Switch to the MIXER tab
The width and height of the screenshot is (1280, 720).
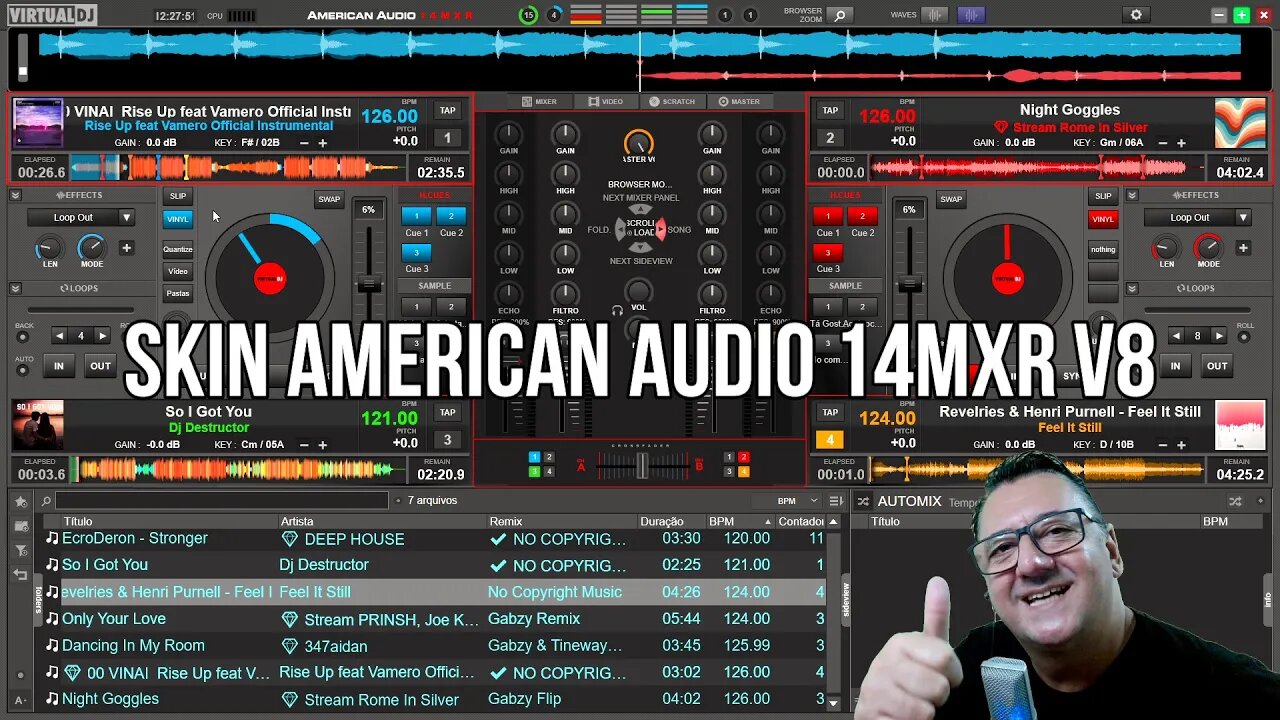[x=539, y=101]
